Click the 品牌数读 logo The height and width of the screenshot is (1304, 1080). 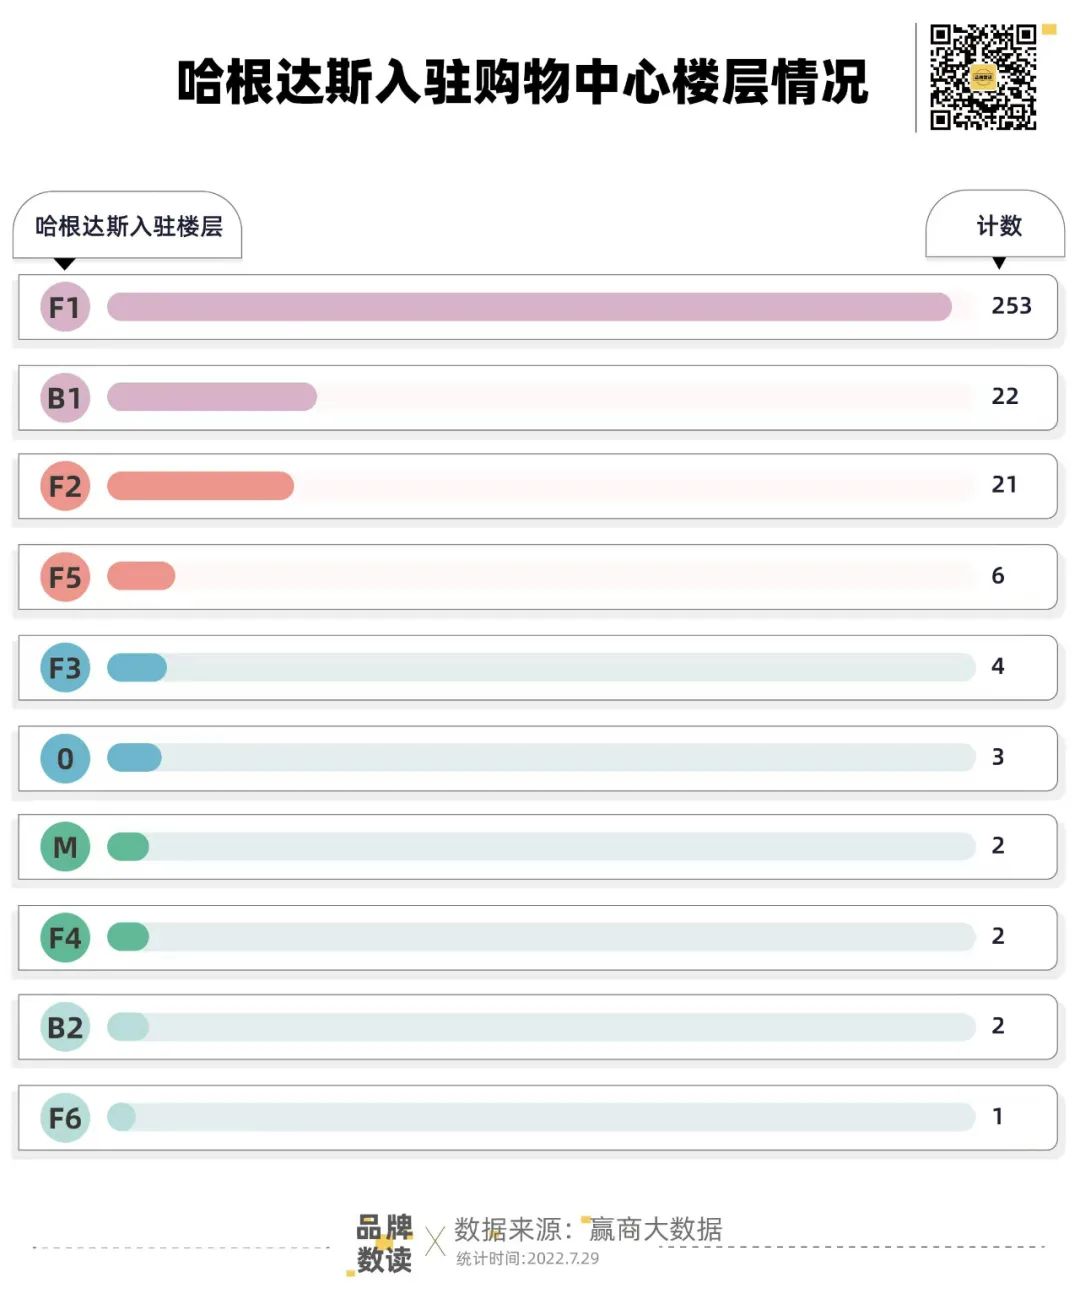click(384, 1243)
